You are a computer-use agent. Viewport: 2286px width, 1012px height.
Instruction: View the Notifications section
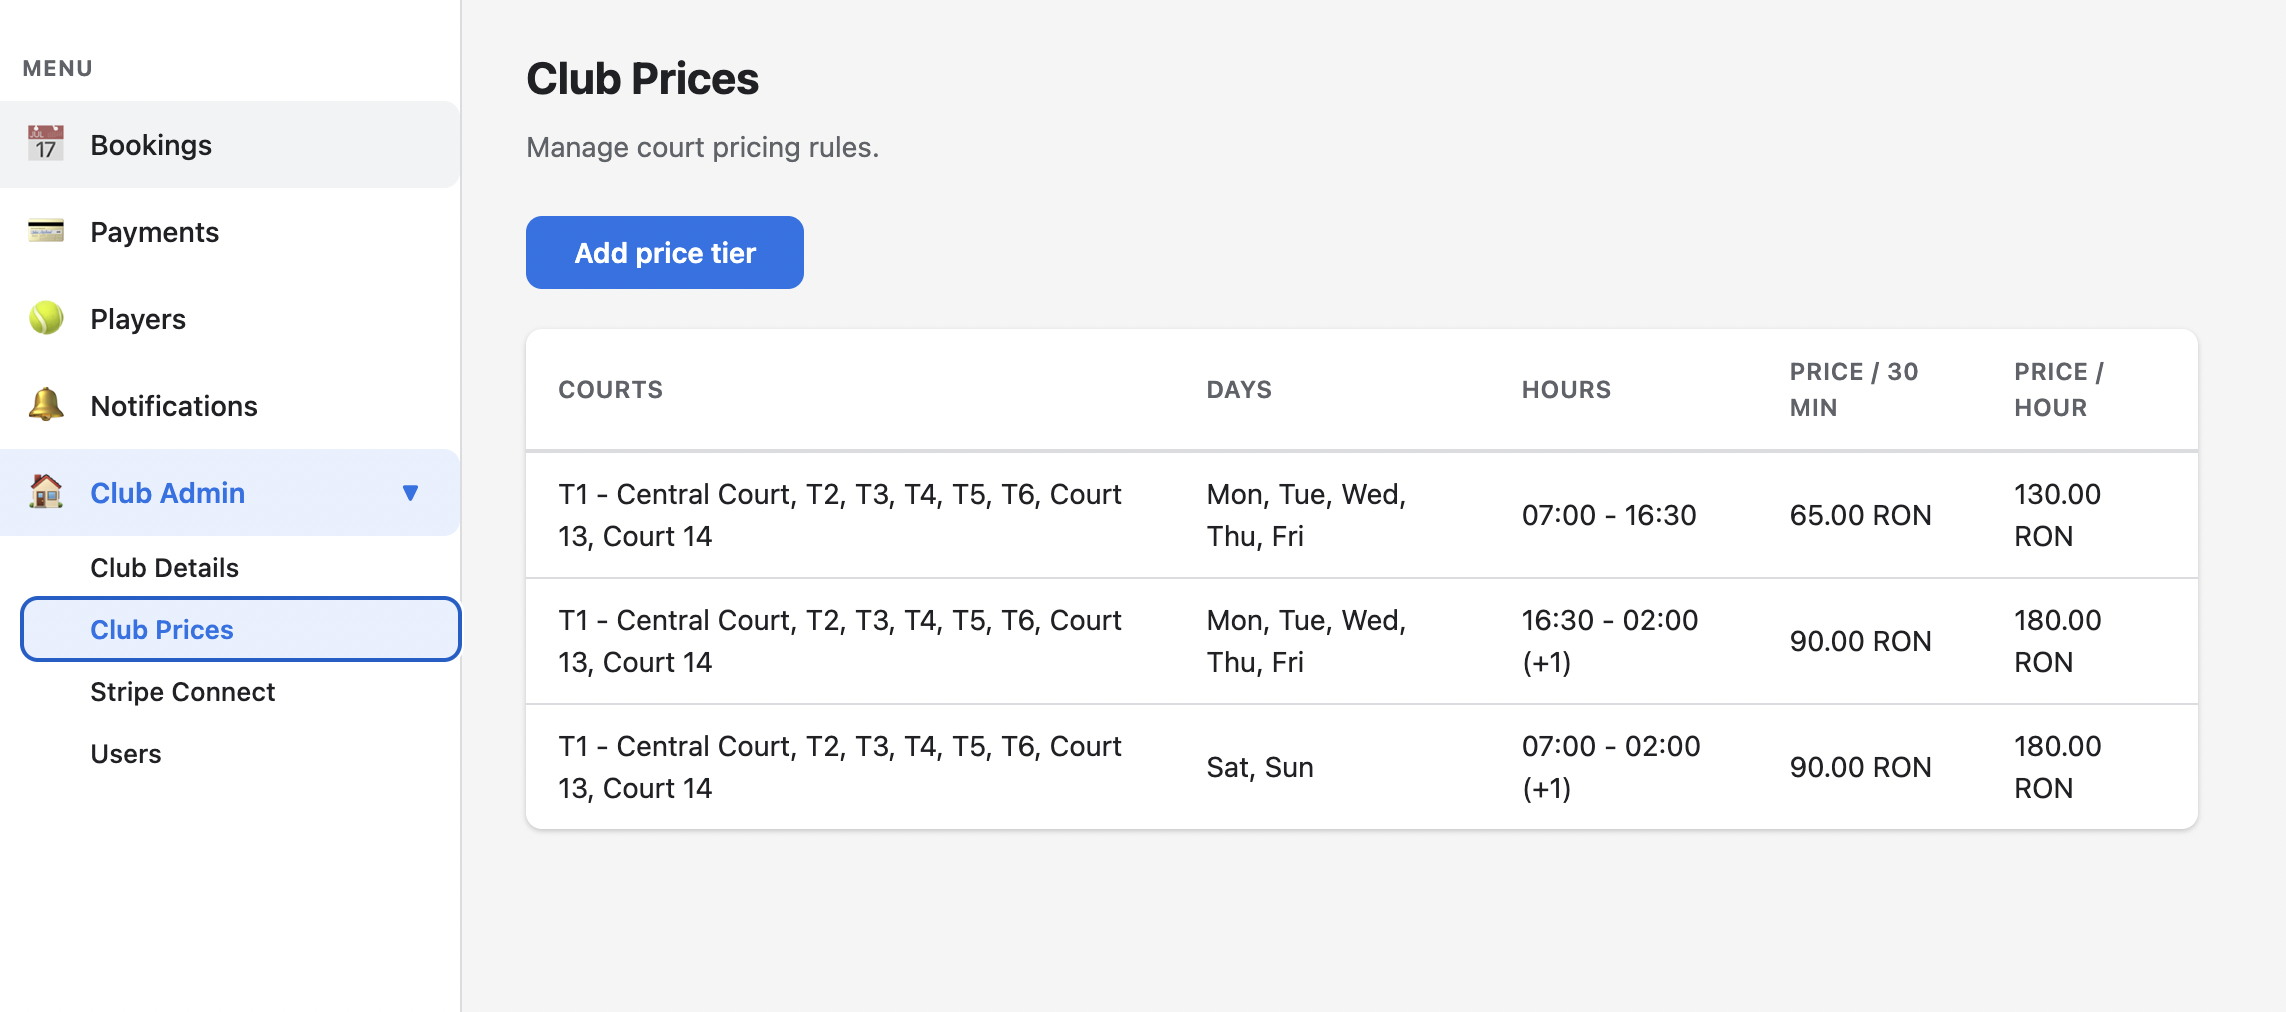coord(173,406)
